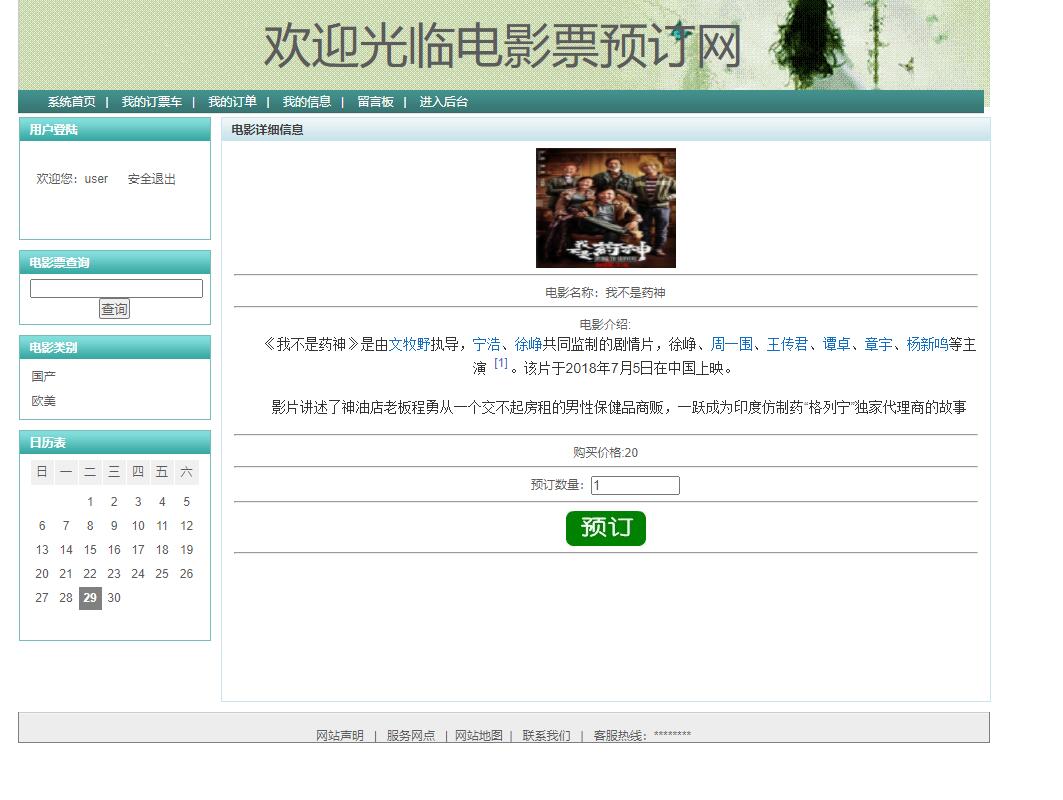The height and width of the screenshot is (800, 1063).
Task: Click the reference [1] citation link
Action: (500, 363)
